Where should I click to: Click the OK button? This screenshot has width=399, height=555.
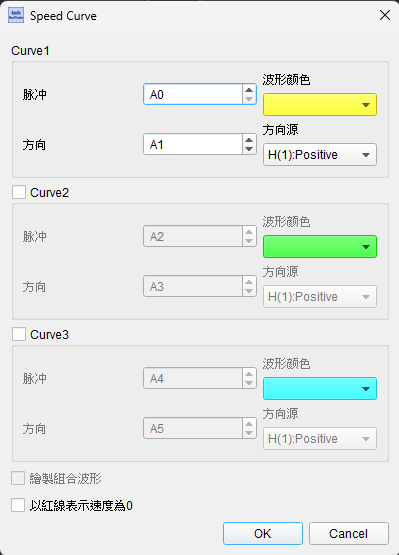263,533
